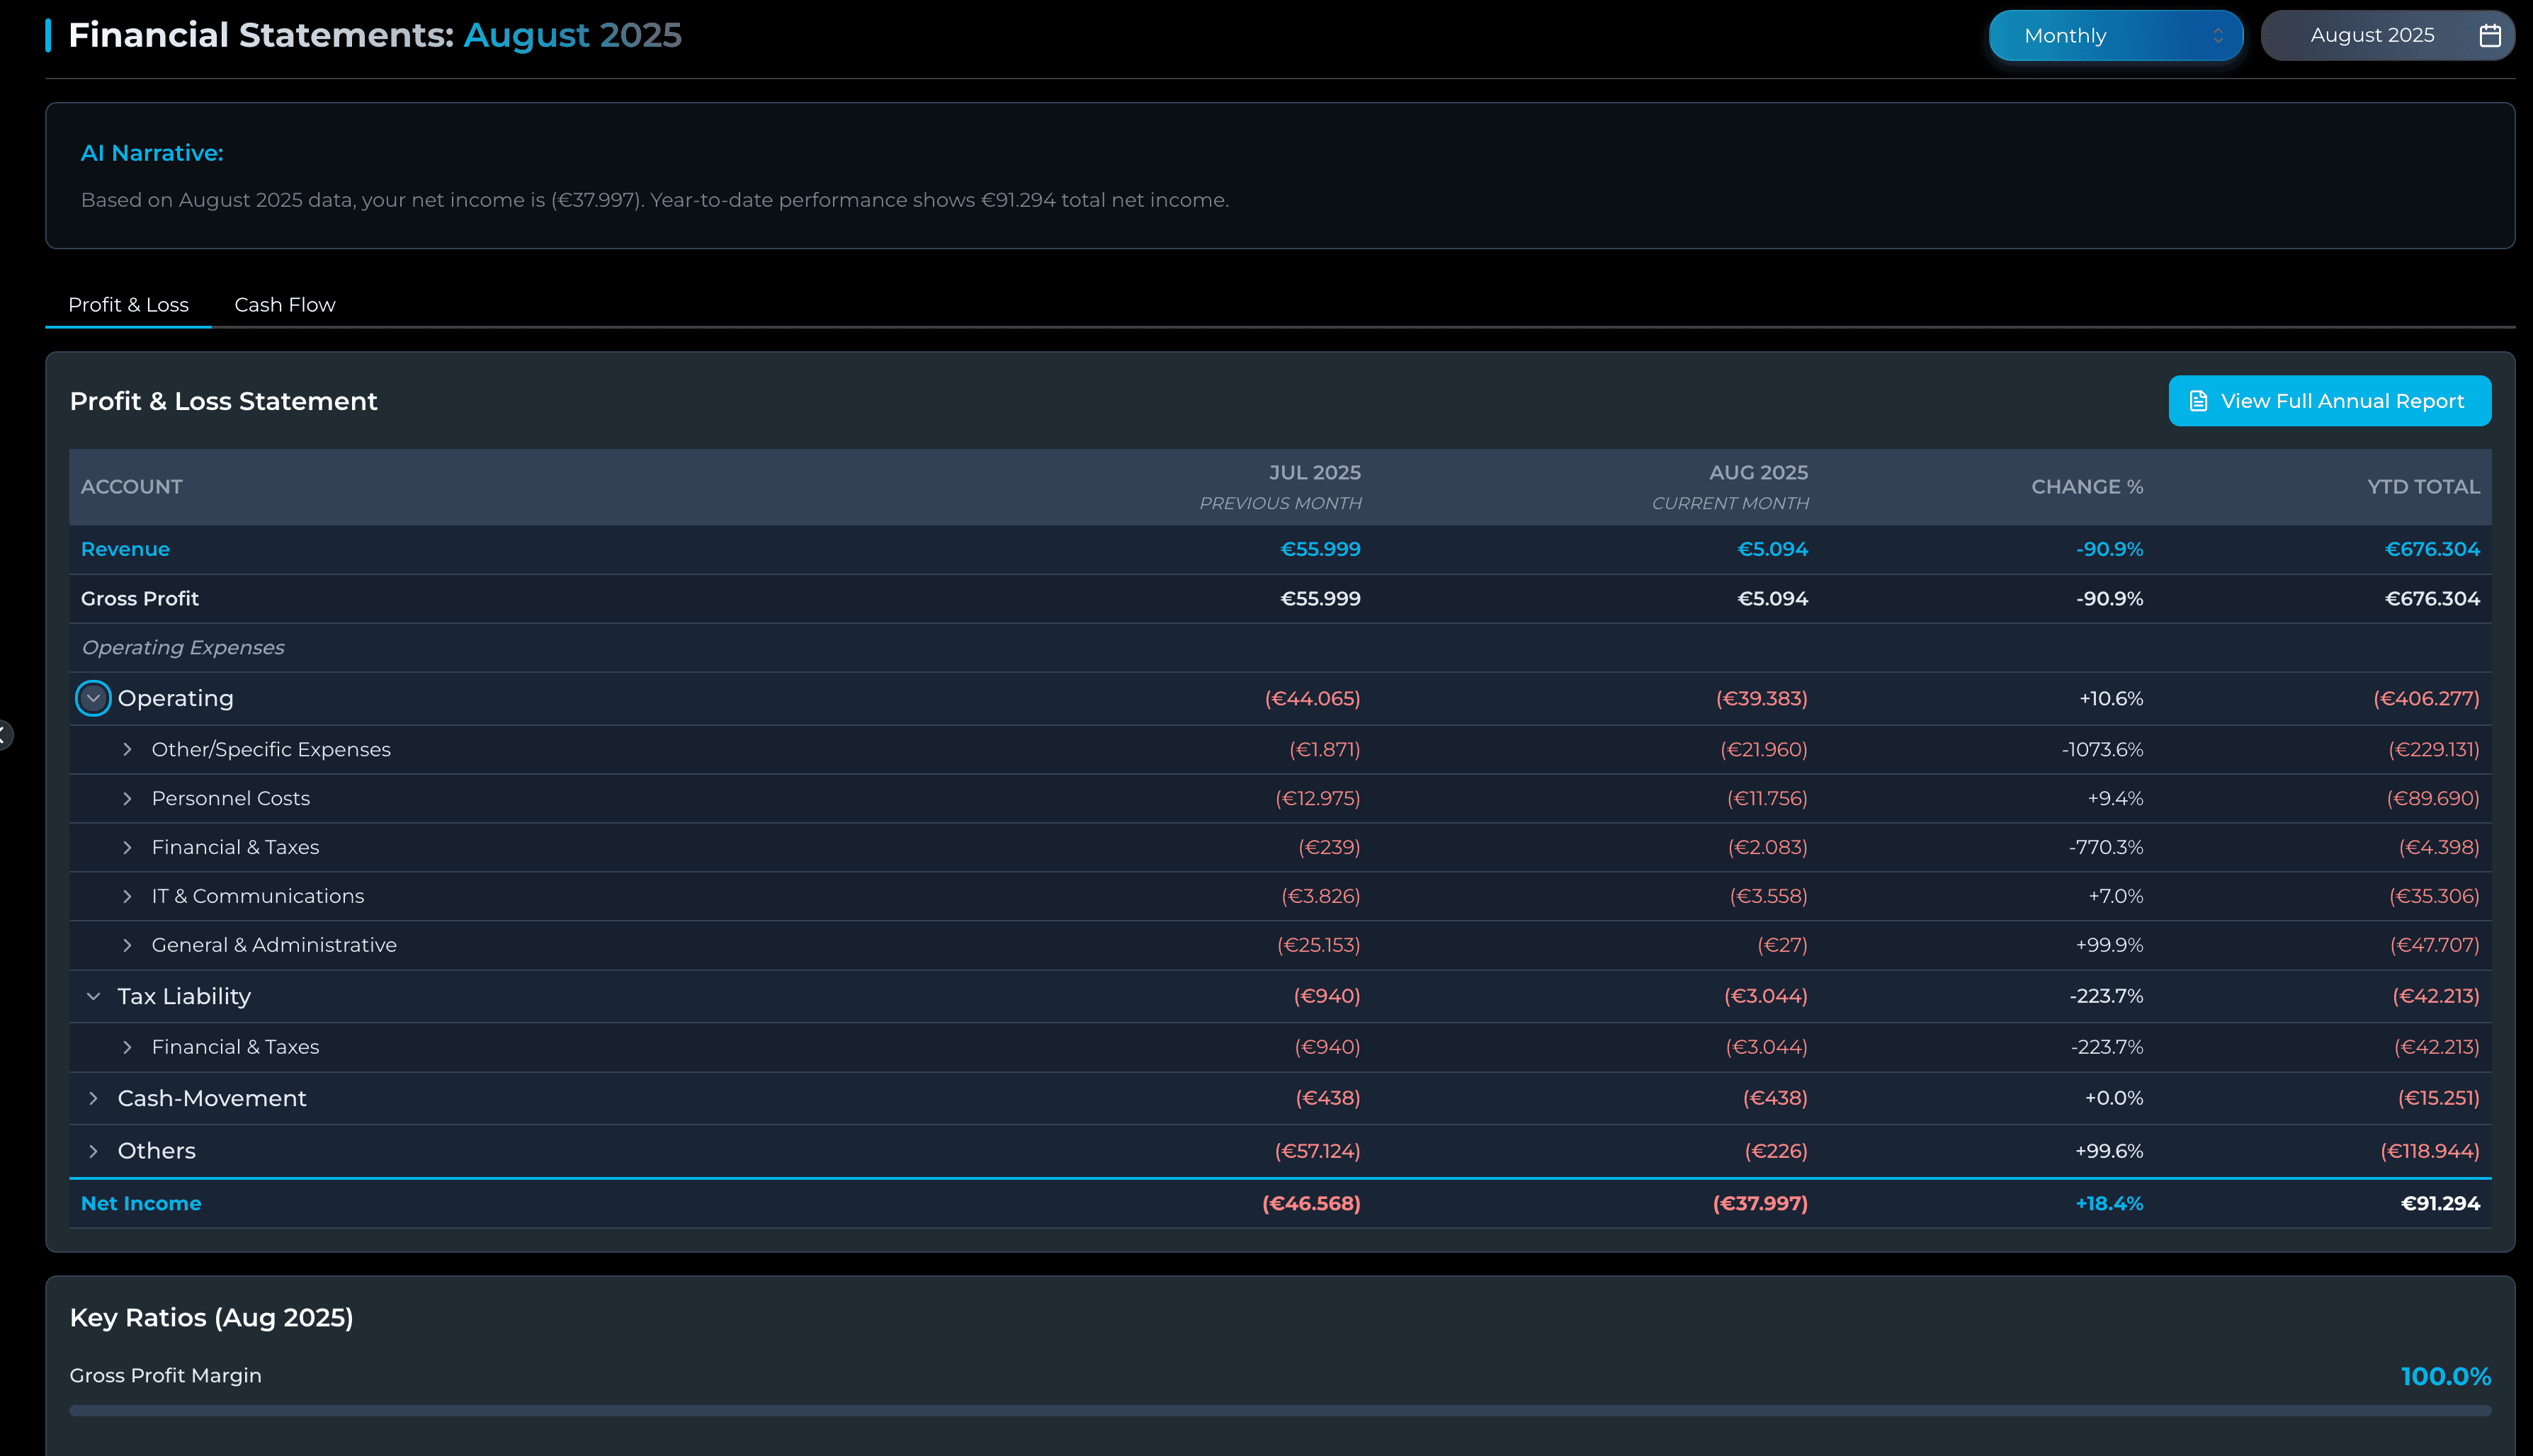Collapse the Tax Liability group
2533x1456 pixels.
click(93, 996)
